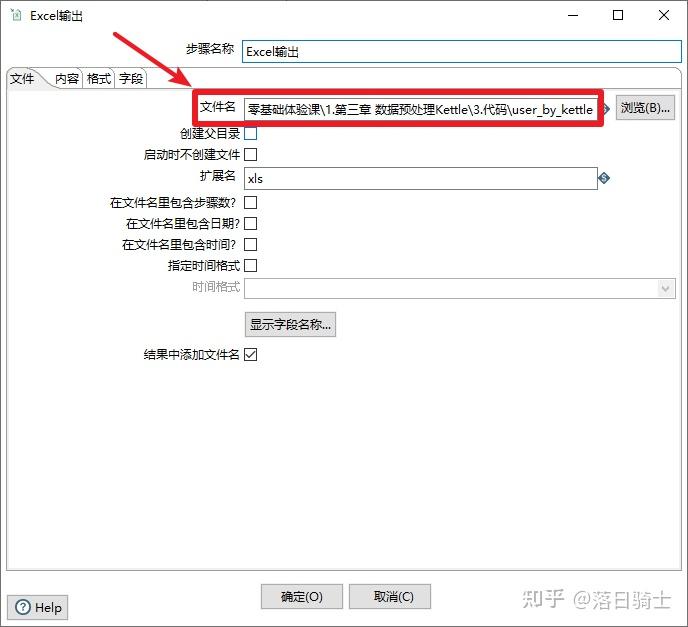Open the Help button
Image resolution: width=688 pixels, height=627 pixels.
click(38, 608)
